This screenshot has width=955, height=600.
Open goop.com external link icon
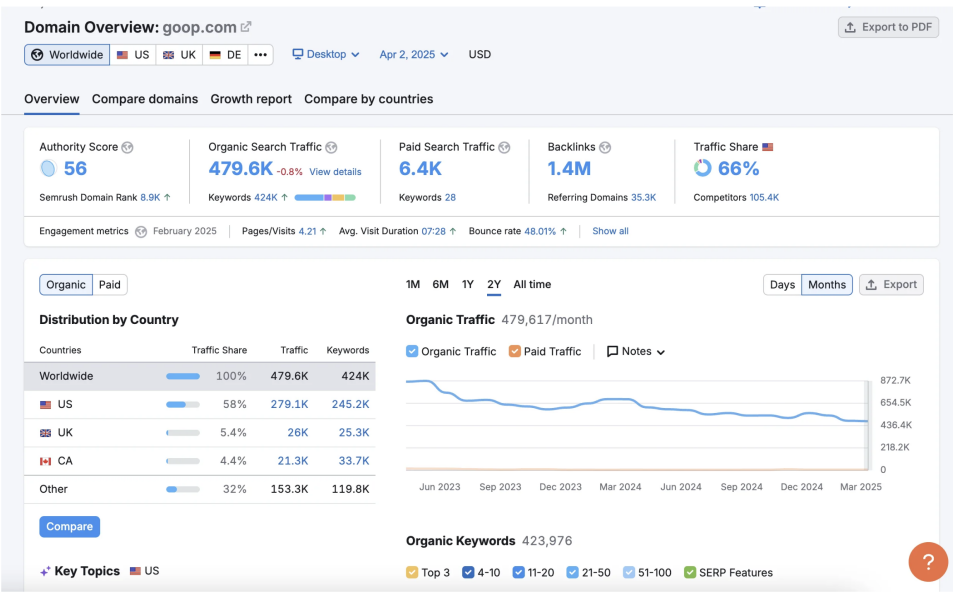click(246, 27)
